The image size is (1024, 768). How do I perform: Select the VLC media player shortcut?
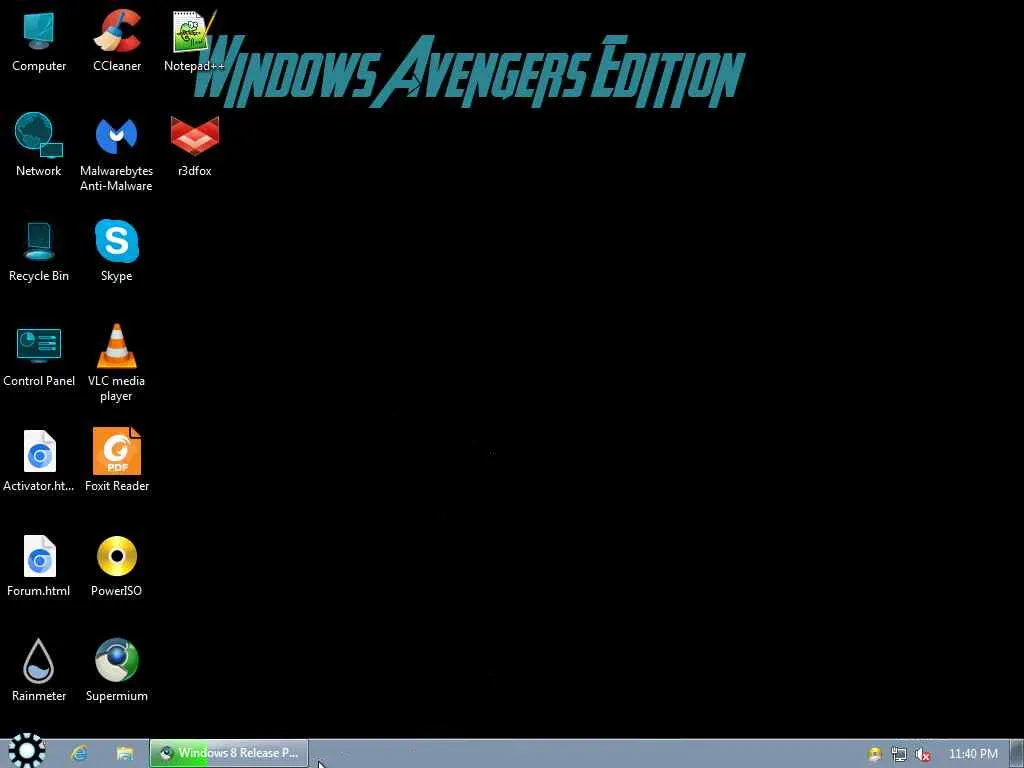coord(116,363)
